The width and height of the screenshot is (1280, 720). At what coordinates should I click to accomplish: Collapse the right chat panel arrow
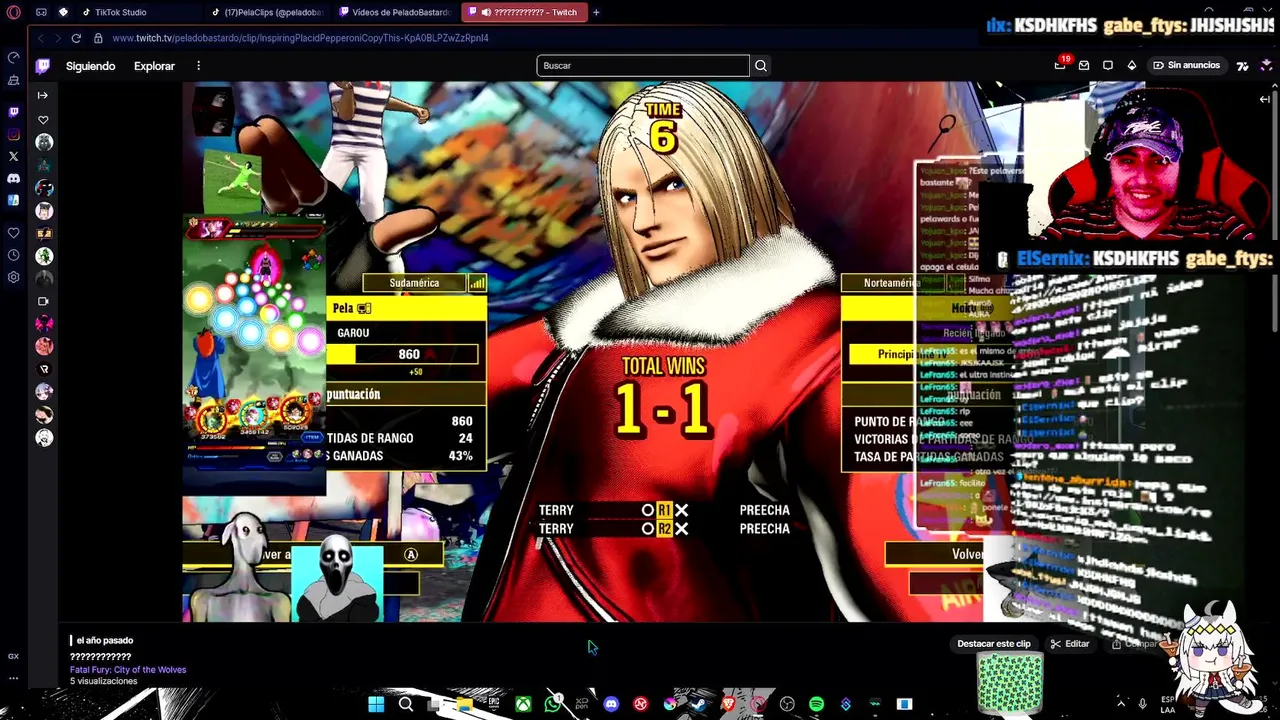1264,98
